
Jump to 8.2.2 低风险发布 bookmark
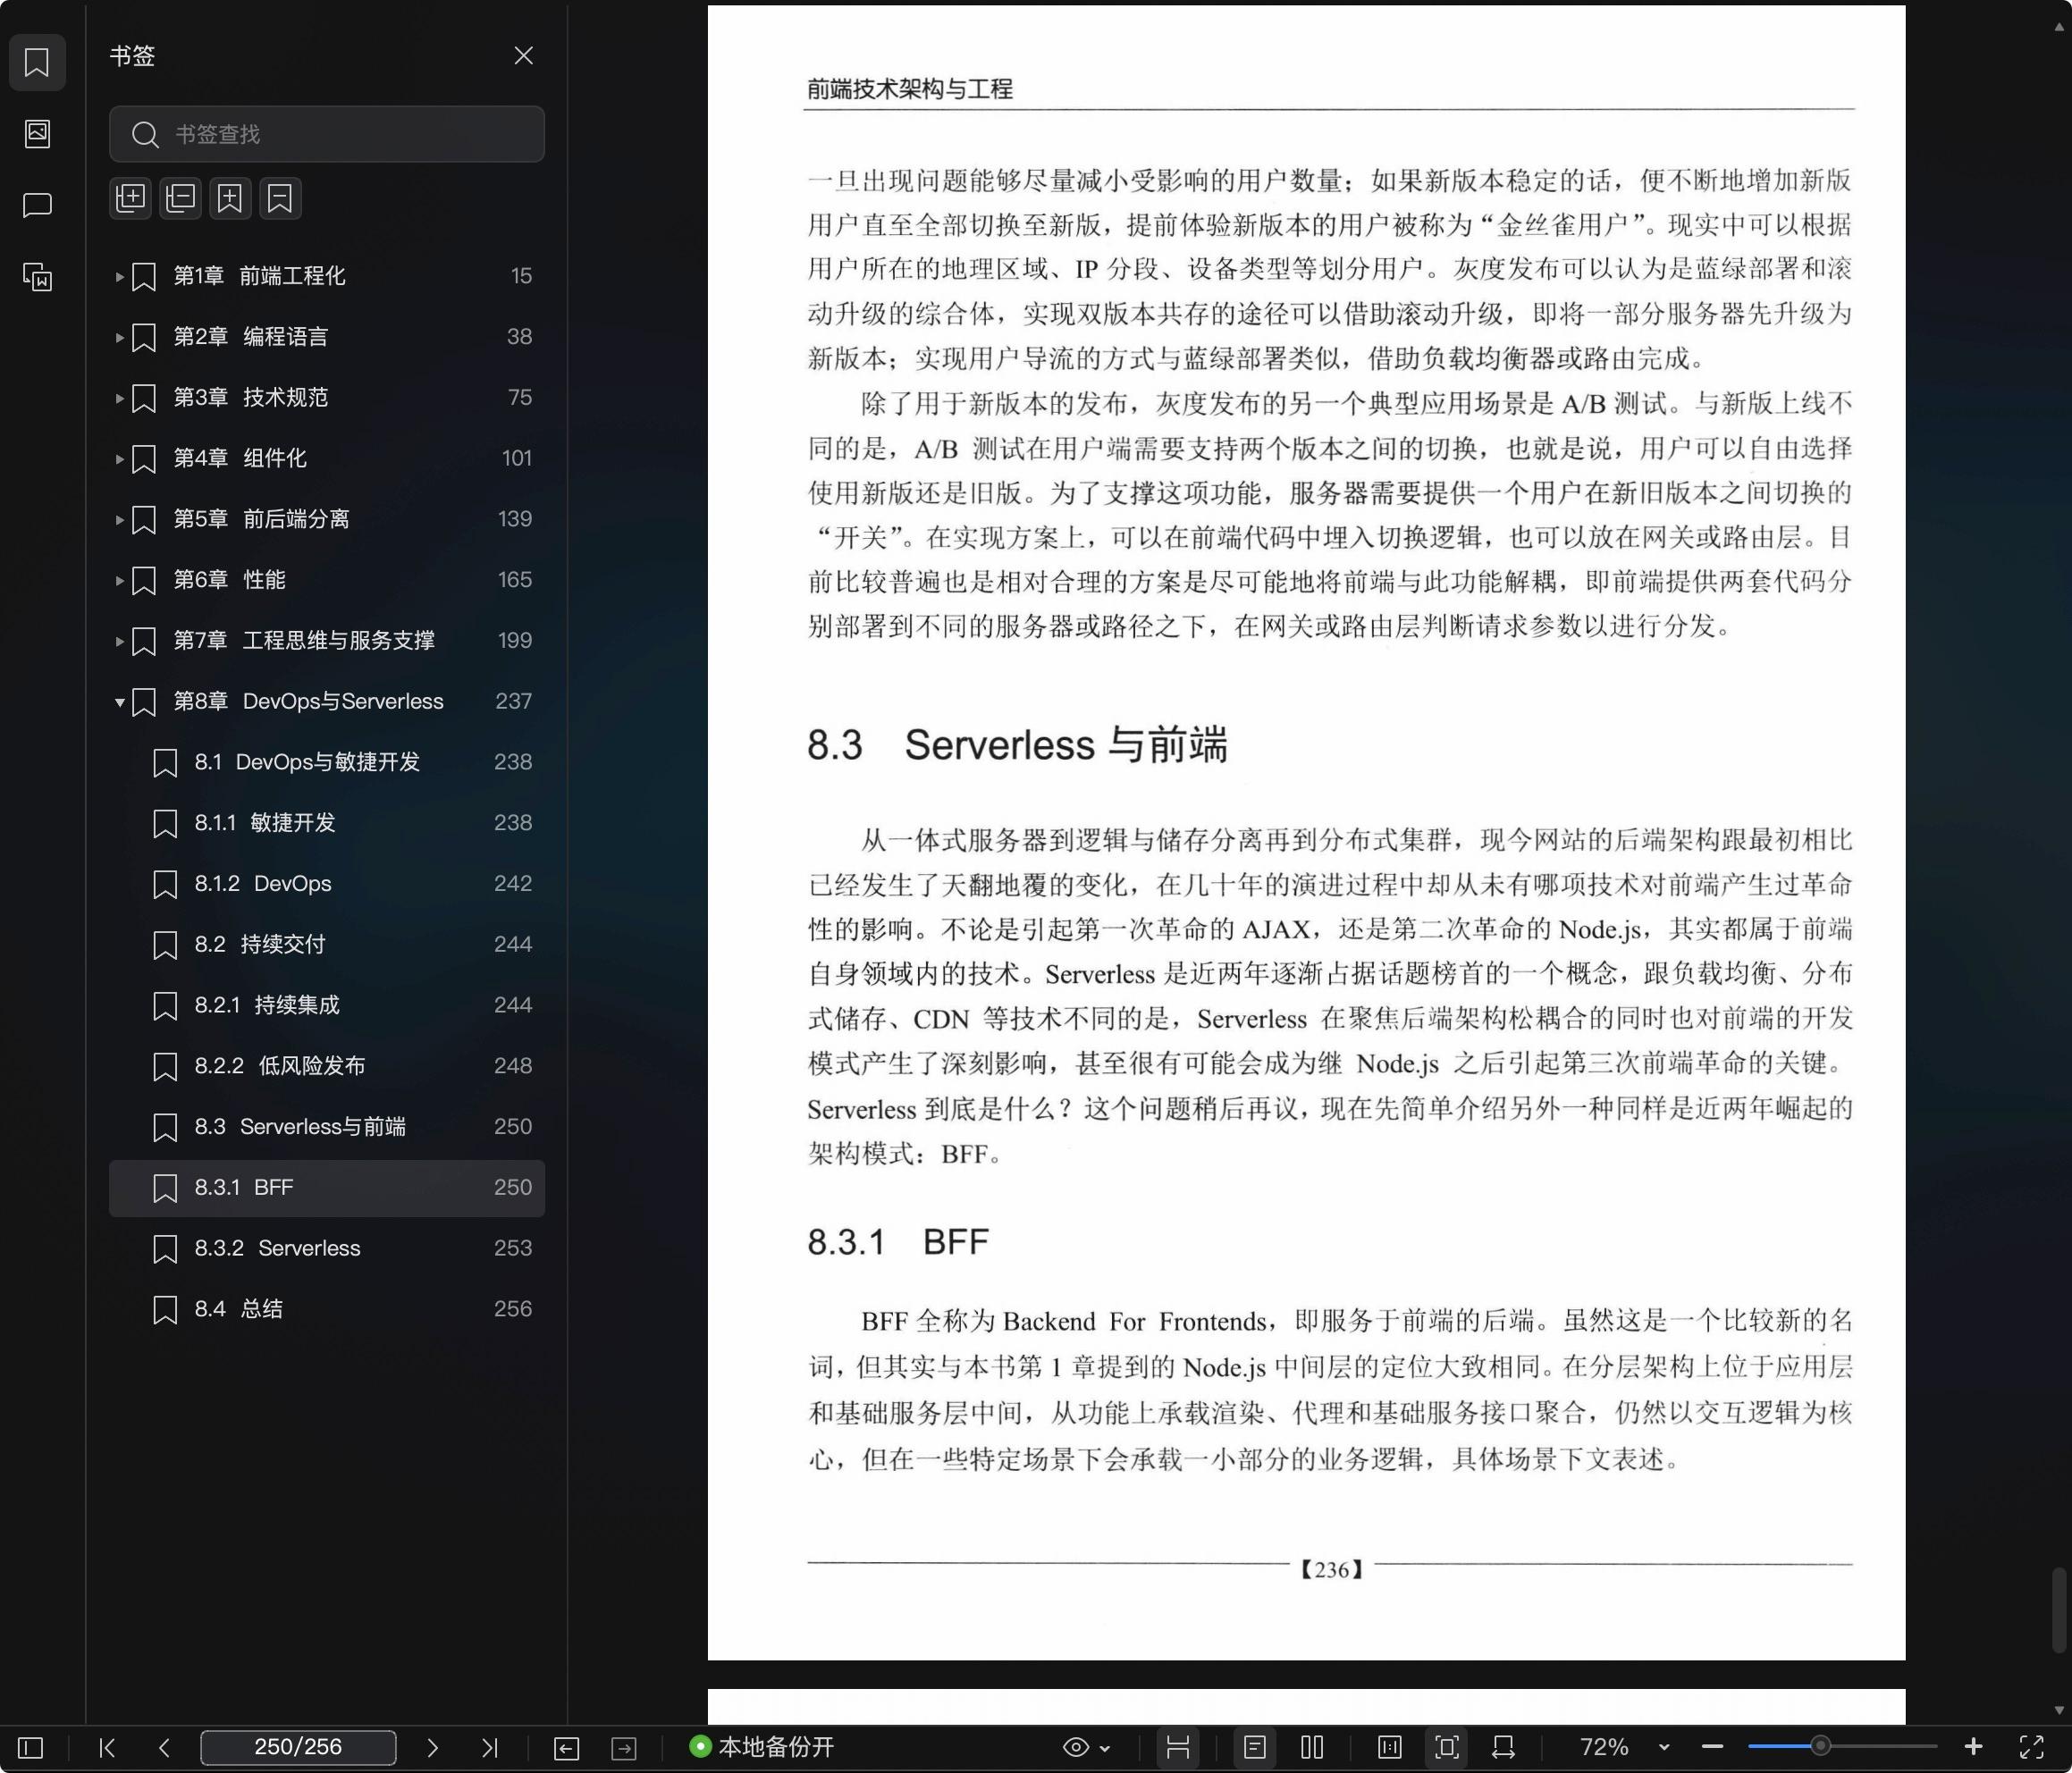[327, 1066]
